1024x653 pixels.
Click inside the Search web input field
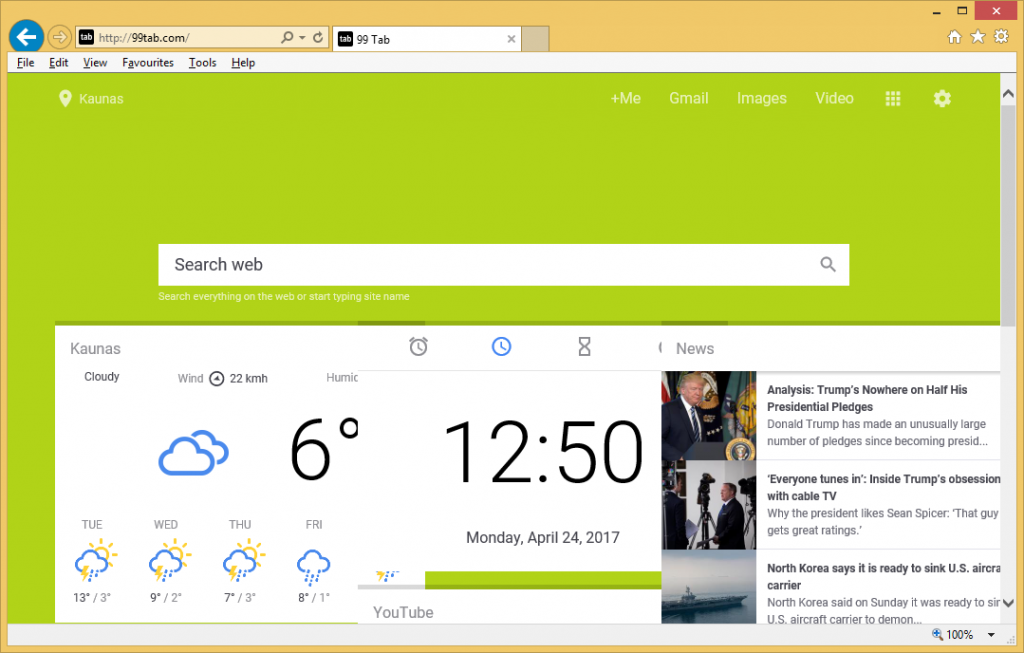point(480,265)
